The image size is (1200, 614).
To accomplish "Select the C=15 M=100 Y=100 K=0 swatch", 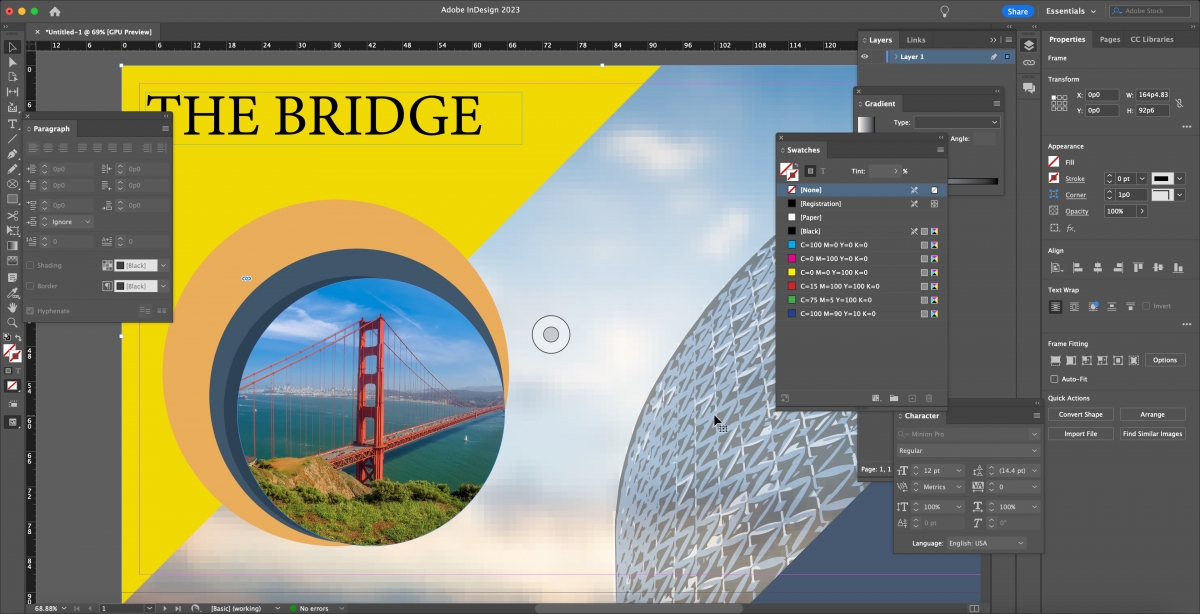I will tap(862, 286).
